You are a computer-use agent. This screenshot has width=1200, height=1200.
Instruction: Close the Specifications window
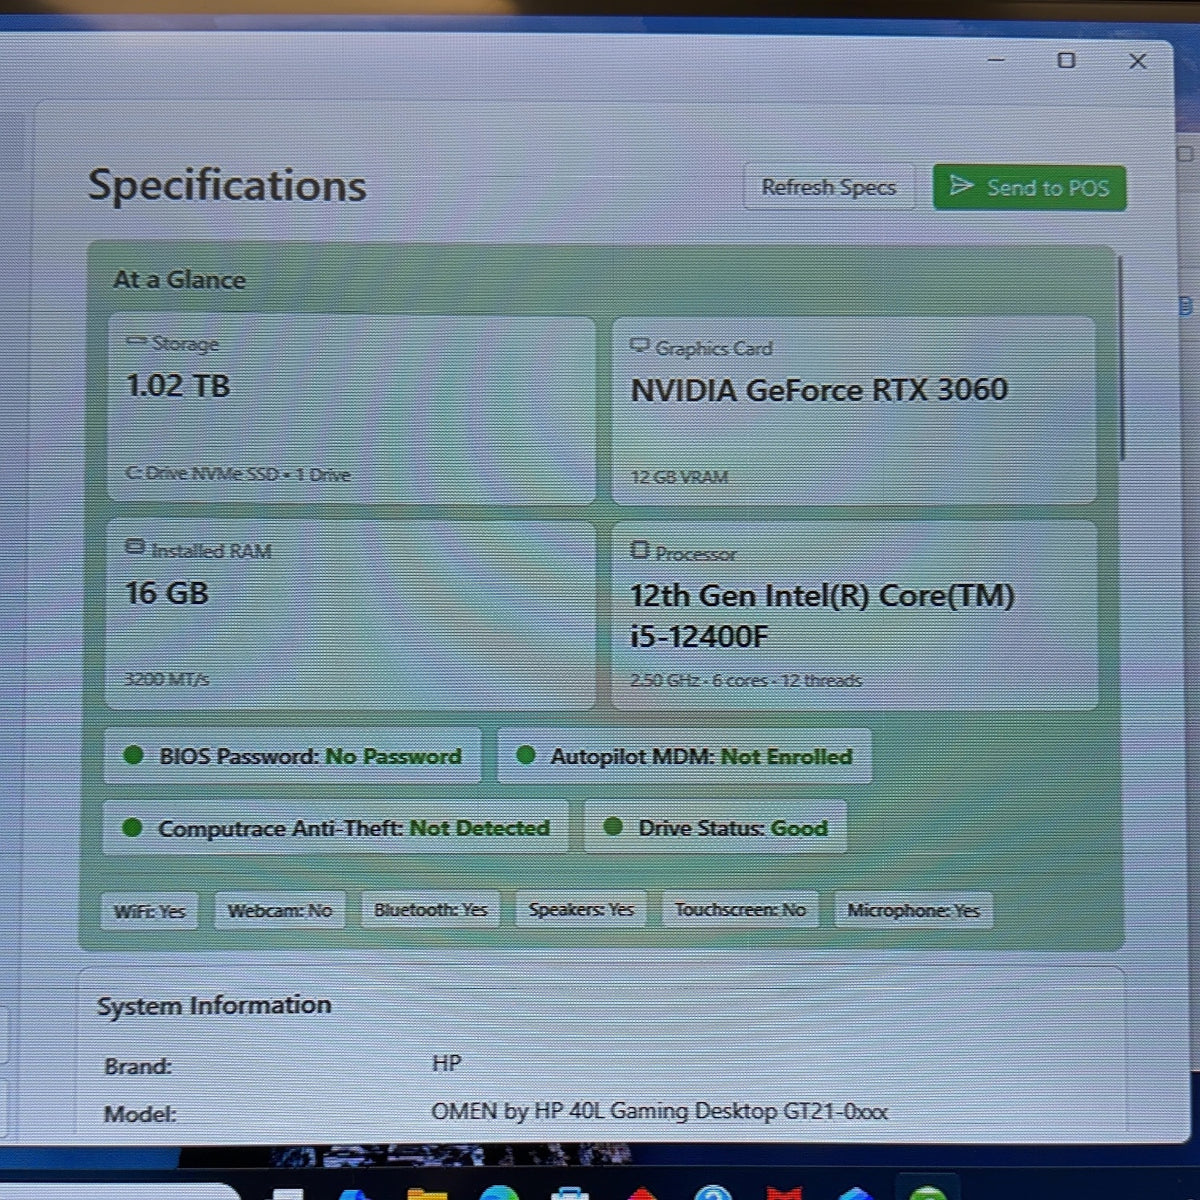click(x=1137, y=61)
